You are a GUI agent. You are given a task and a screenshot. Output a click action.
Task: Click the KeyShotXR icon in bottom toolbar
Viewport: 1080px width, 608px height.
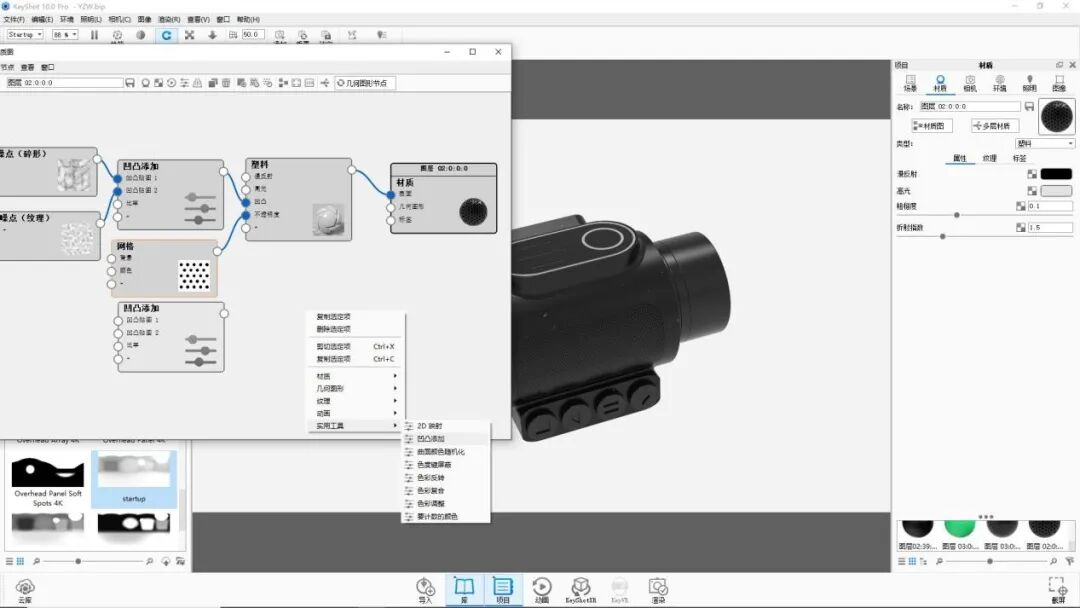click(581, 588)
